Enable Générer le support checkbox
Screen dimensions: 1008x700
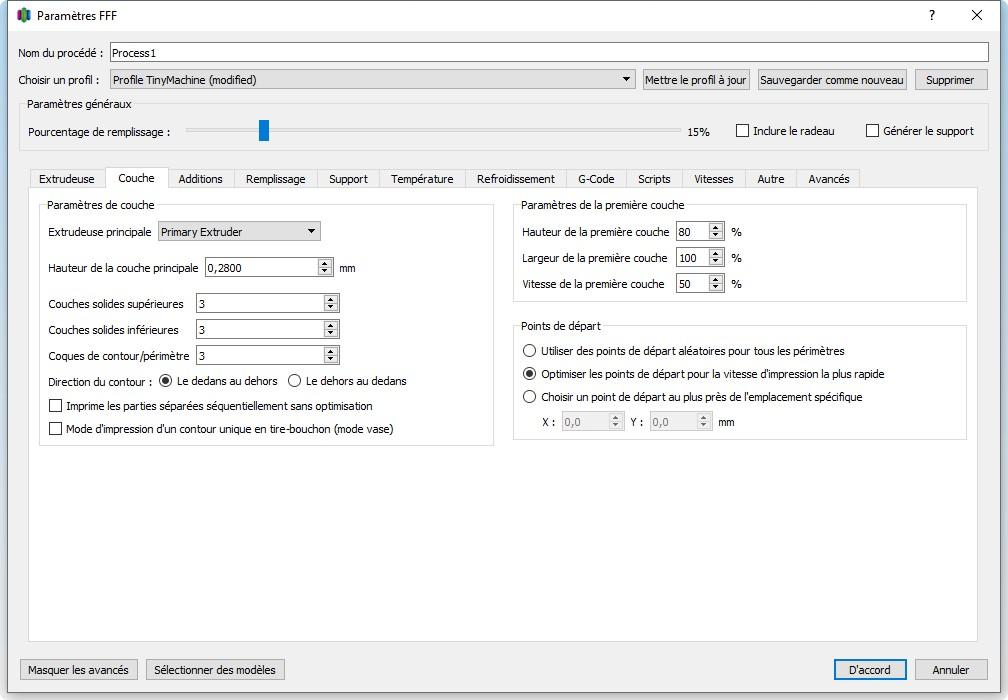(872, 130)
